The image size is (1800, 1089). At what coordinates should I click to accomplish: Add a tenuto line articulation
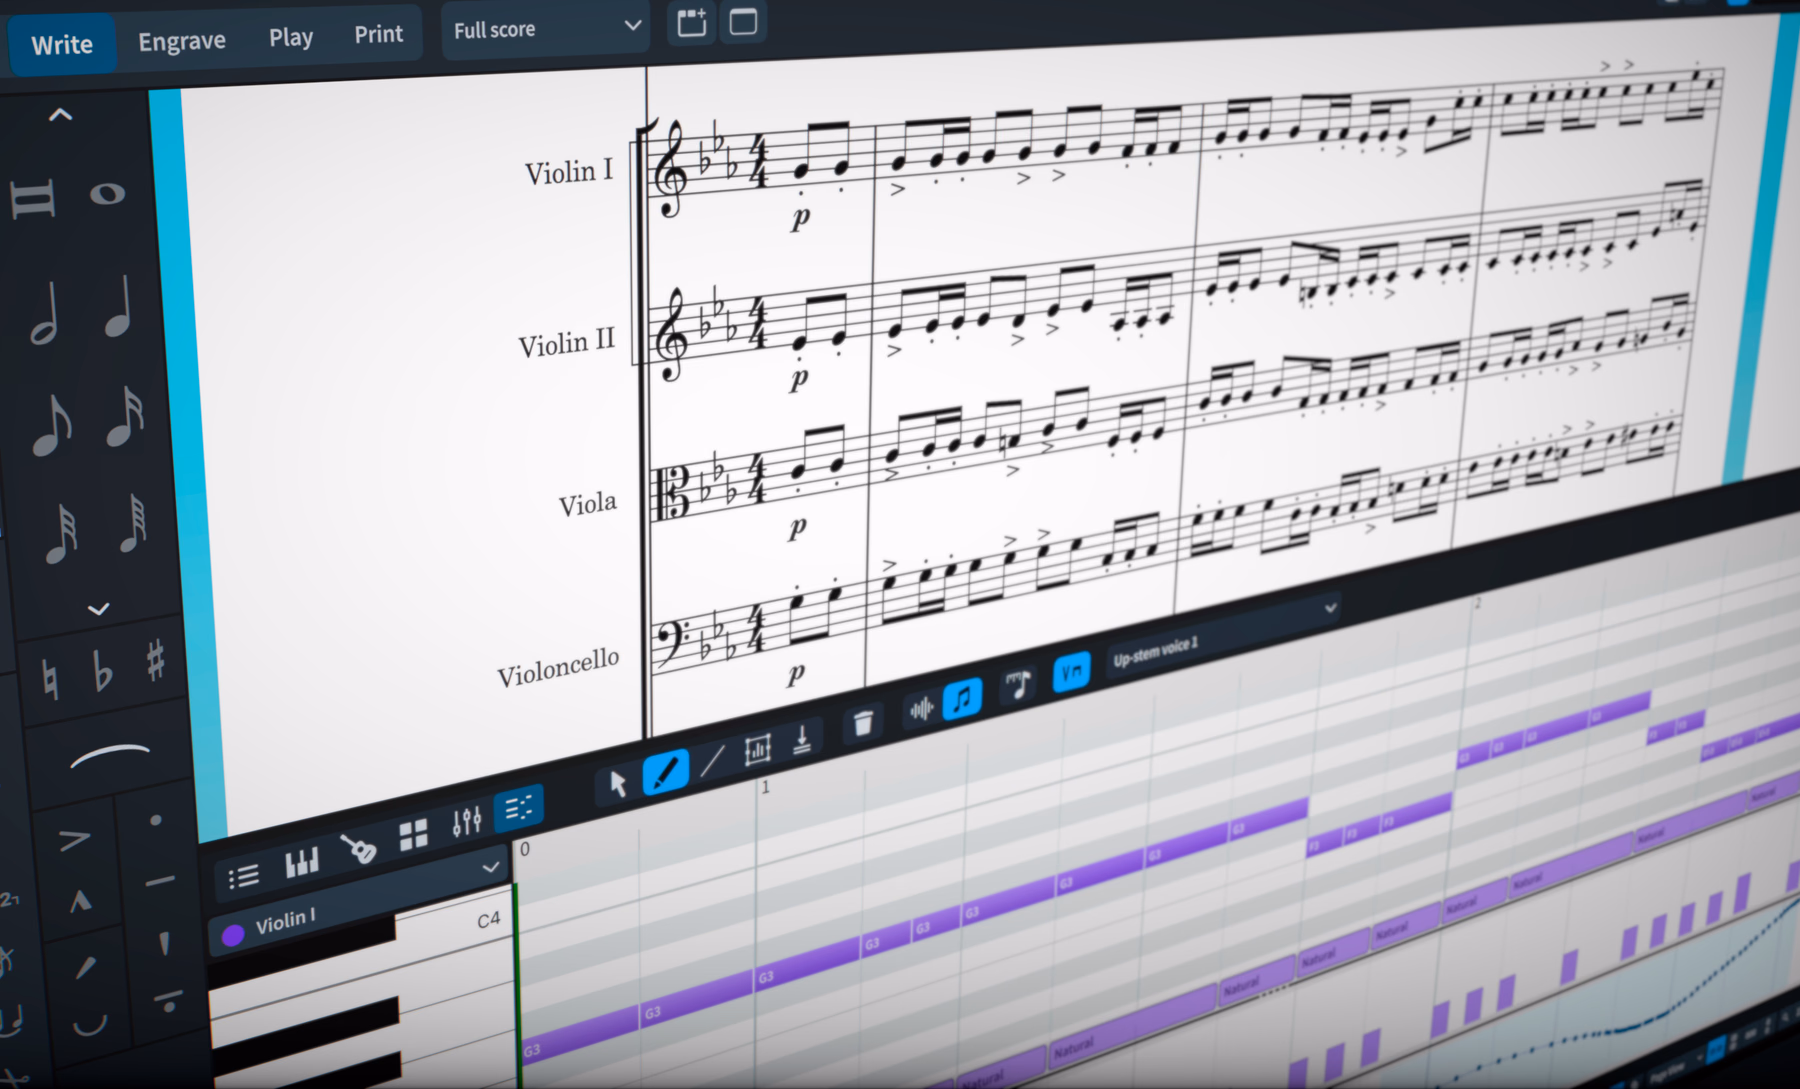(159, 881)
